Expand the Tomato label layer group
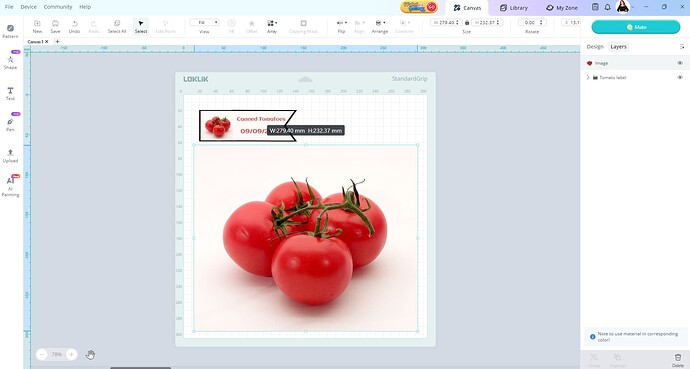This screenshot has height=369, width=690. click(588, 77)
